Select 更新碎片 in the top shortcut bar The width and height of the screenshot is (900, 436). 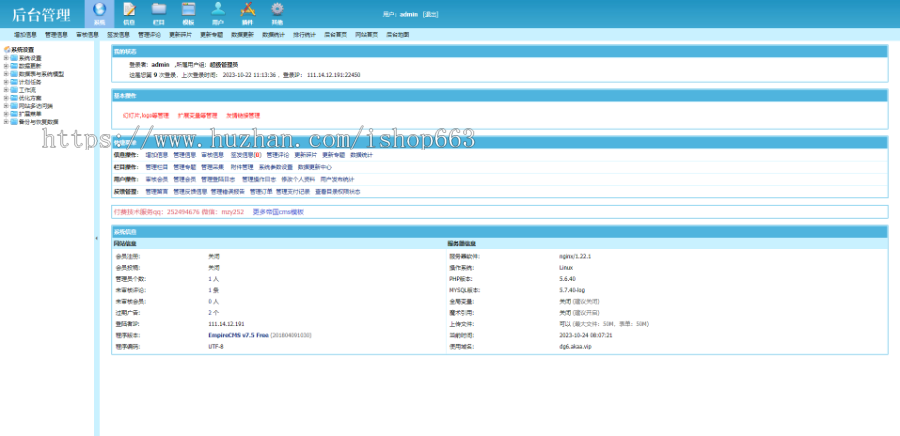180,34
